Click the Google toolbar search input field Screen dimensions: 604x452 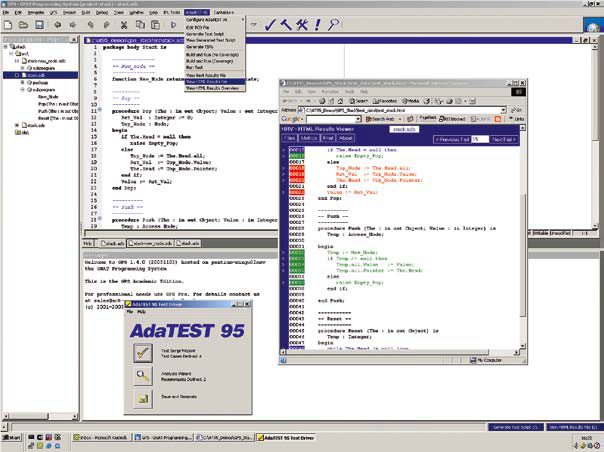point(331,119)
